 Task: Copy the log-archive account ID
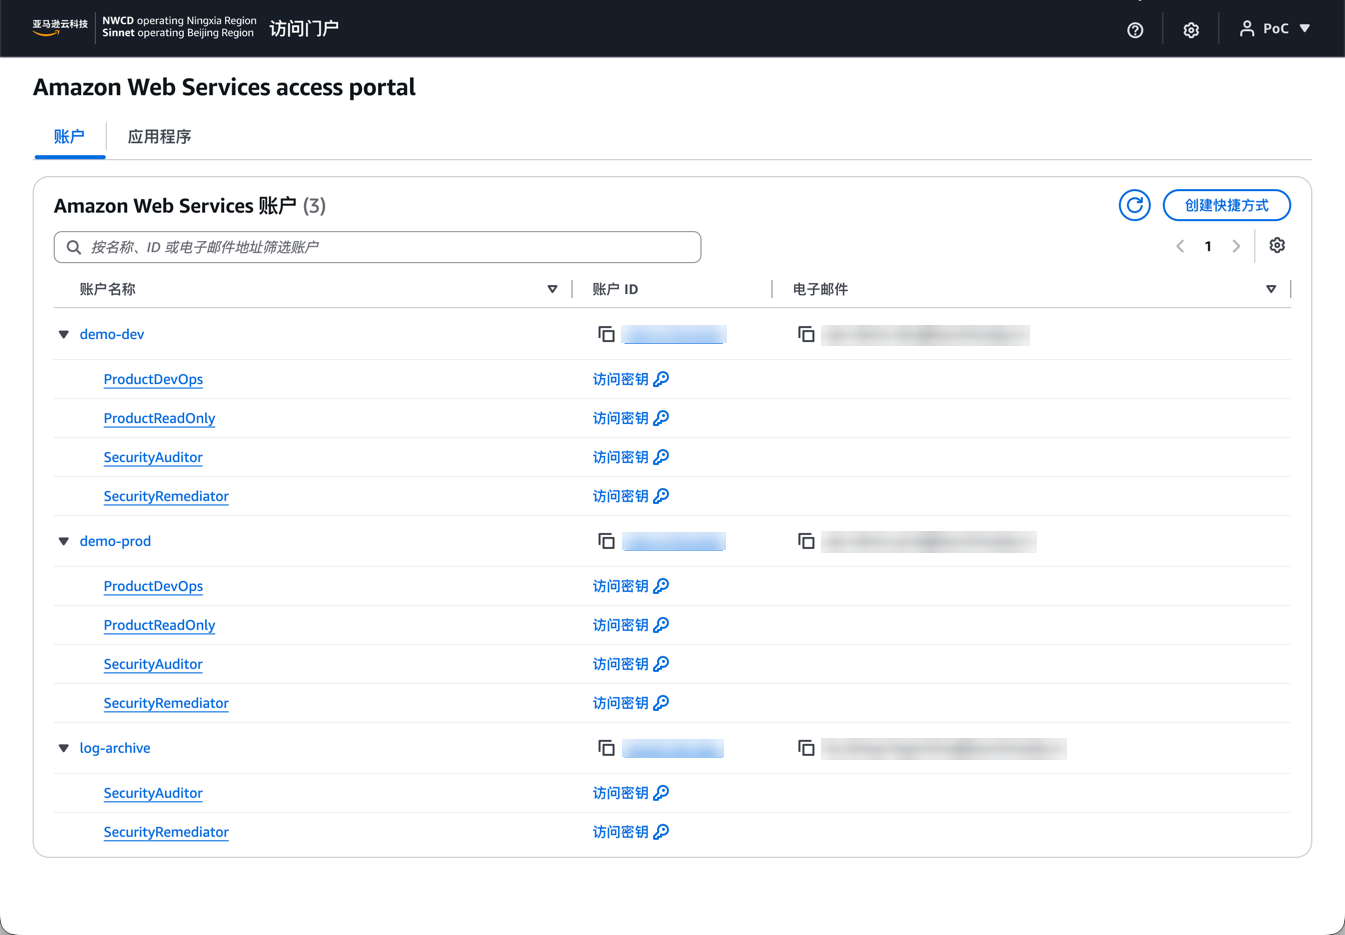click(606, 748)
